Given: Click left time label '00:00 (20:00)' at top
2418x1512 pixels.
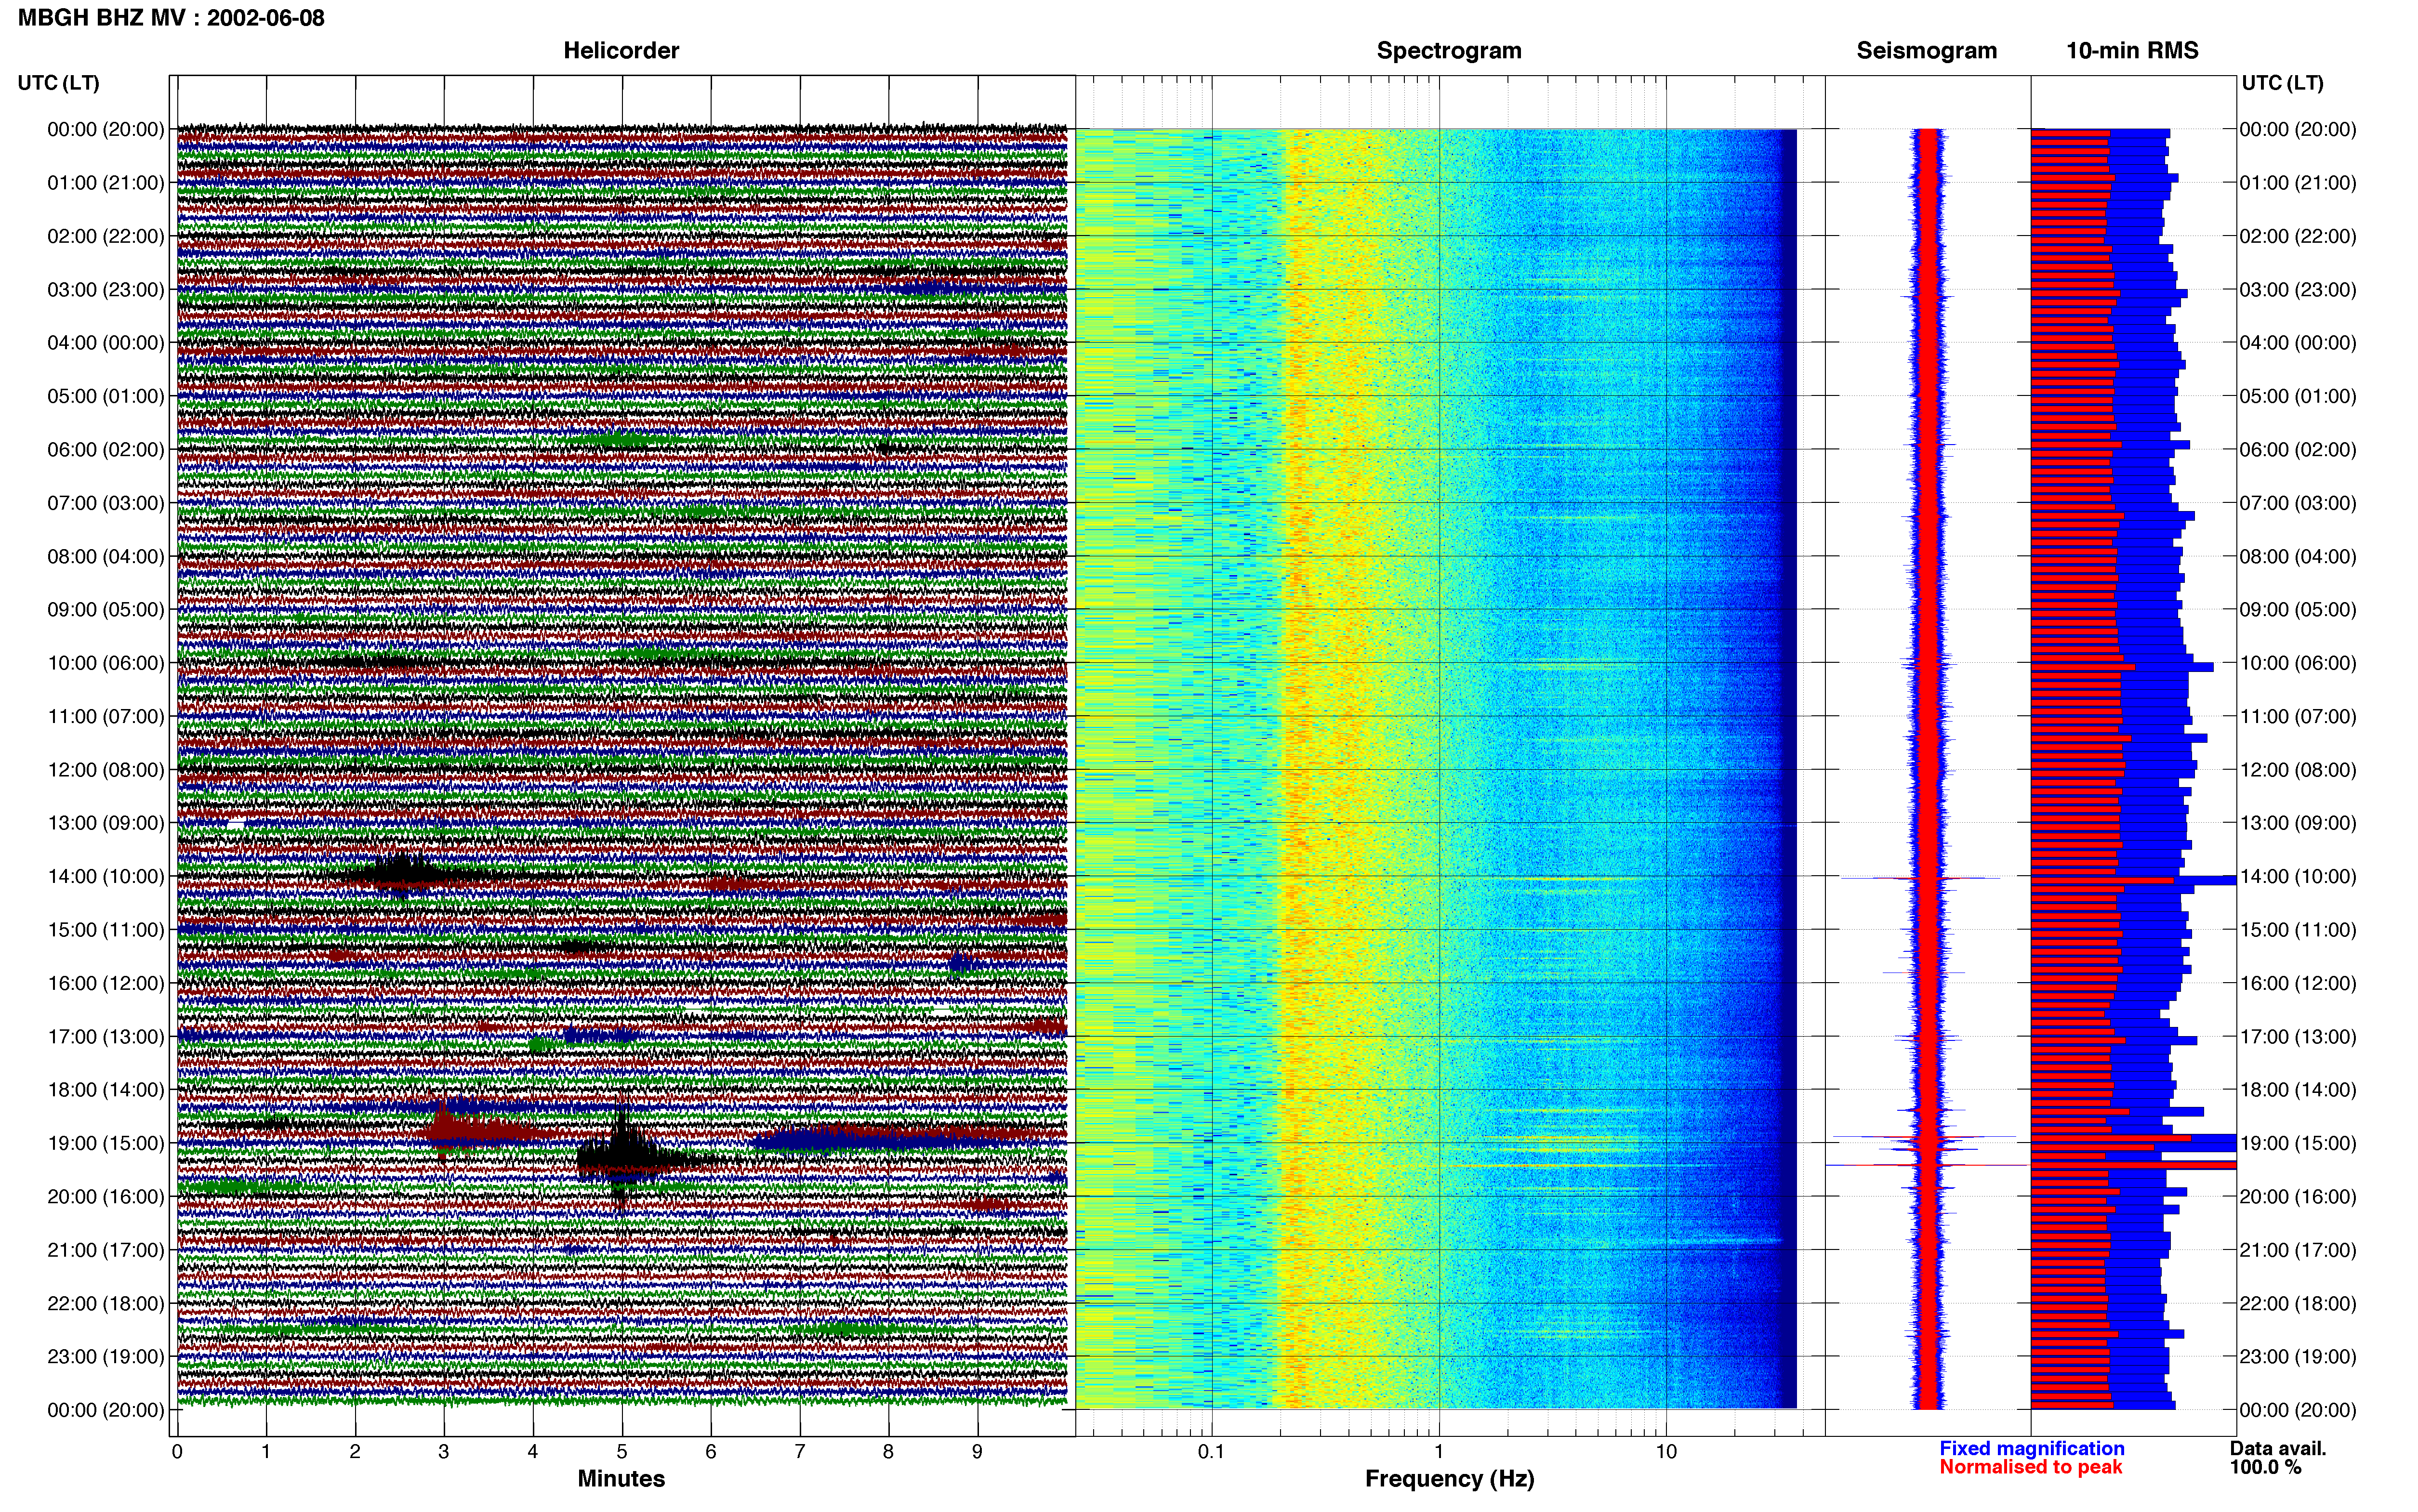Looking at the screenshot, I should pos(106,129).
